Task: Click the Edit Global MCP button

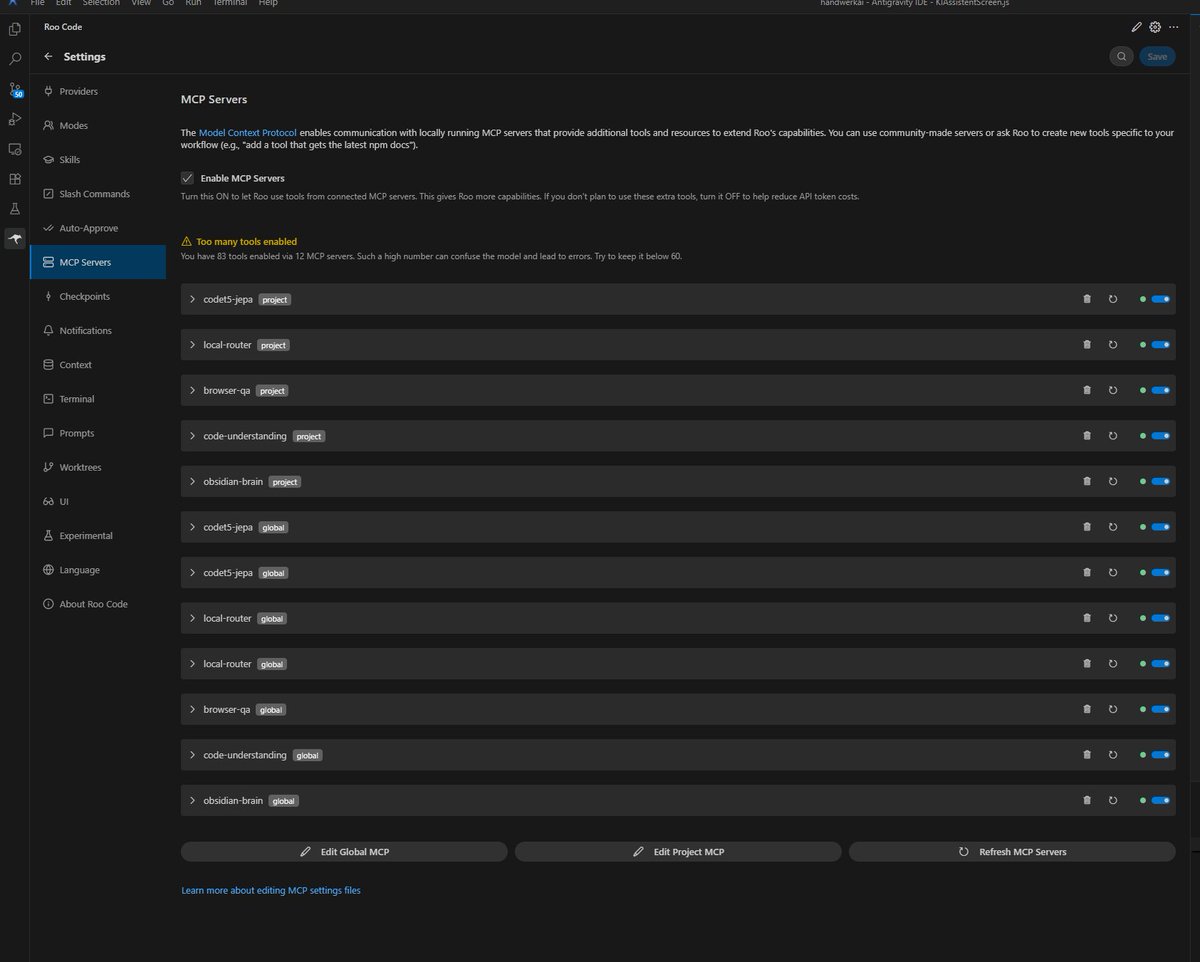Action: coord(344,852)
